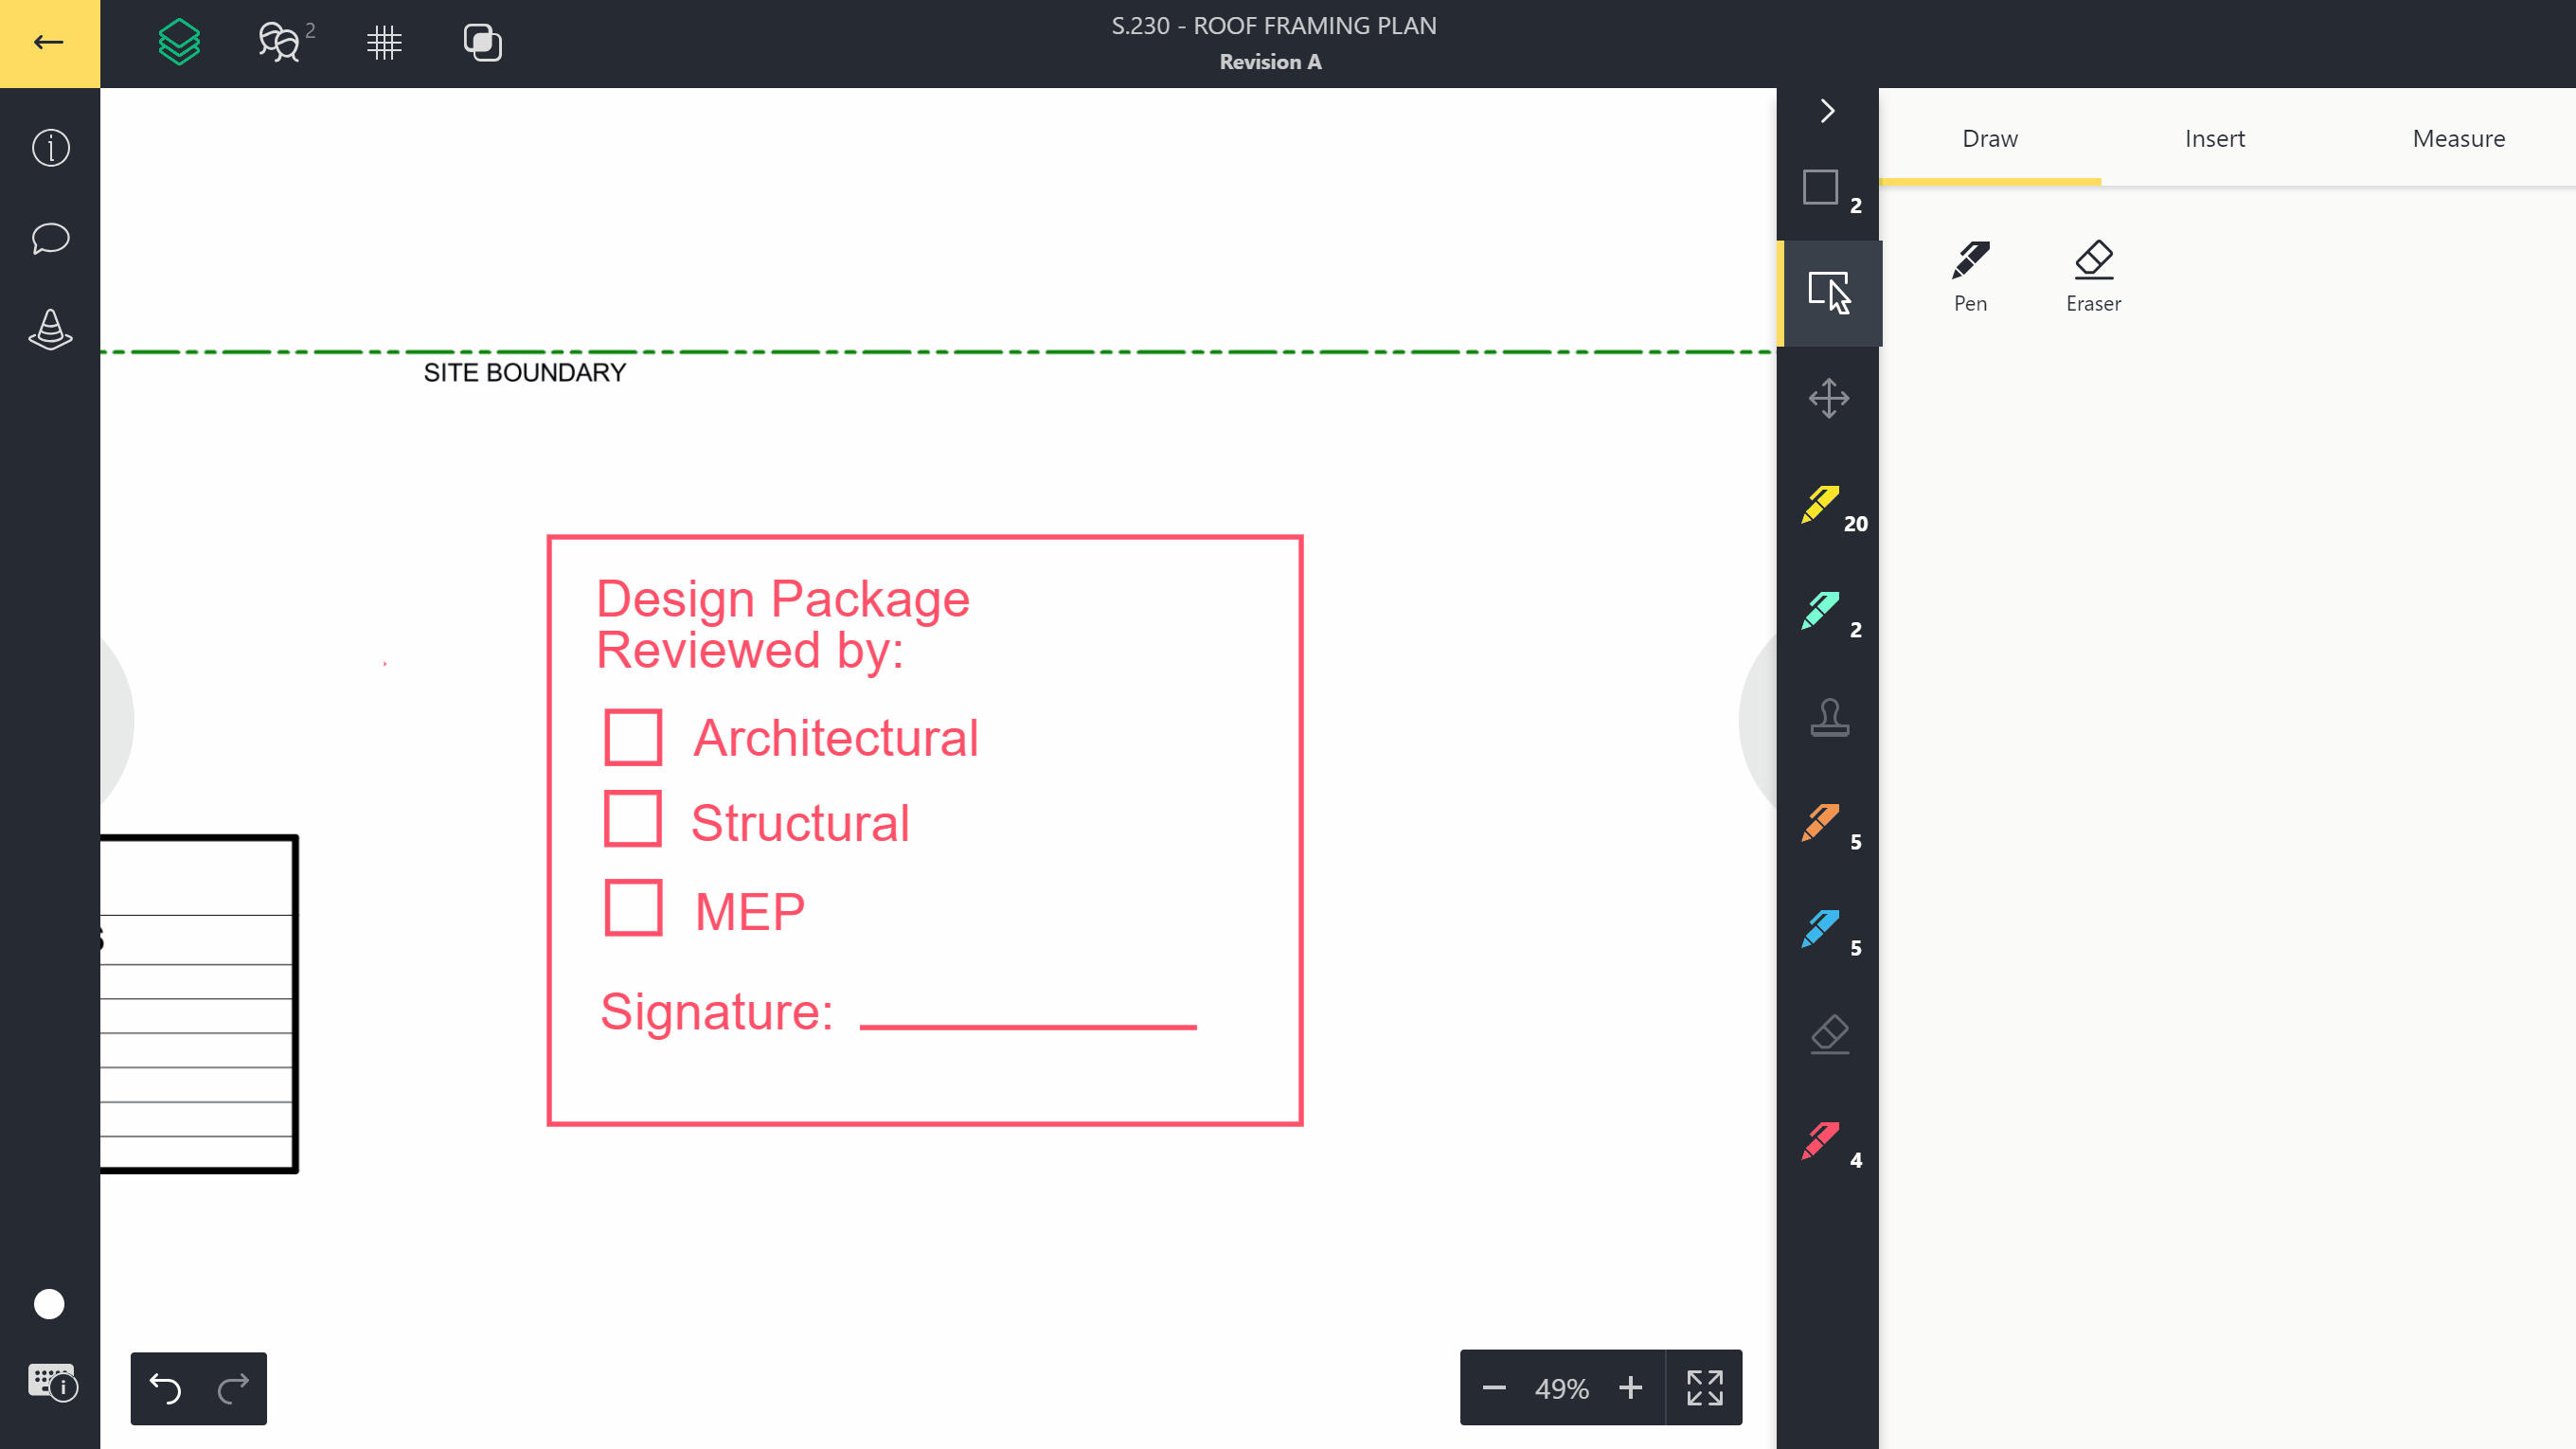Screen dimensions: 2576x1449
Task: Click the zoom percentage display
Action: 1561,1388
